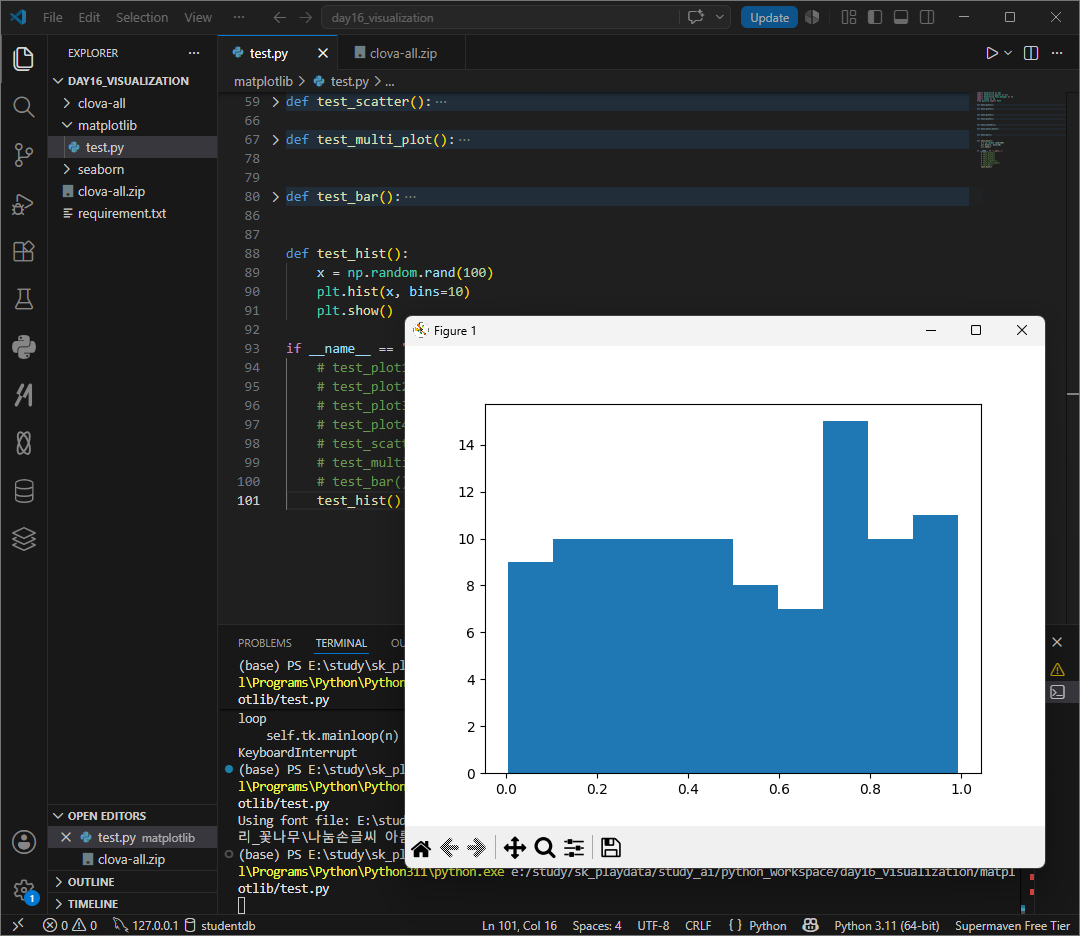Click the code minimap overview
Image resolution: width=1080 pixels, height=936 pixels.
[1019, 130]
